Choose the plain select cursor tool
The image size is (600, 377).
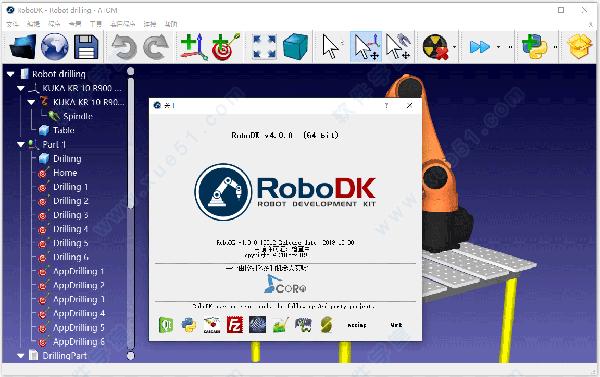[x=331, y=47]
